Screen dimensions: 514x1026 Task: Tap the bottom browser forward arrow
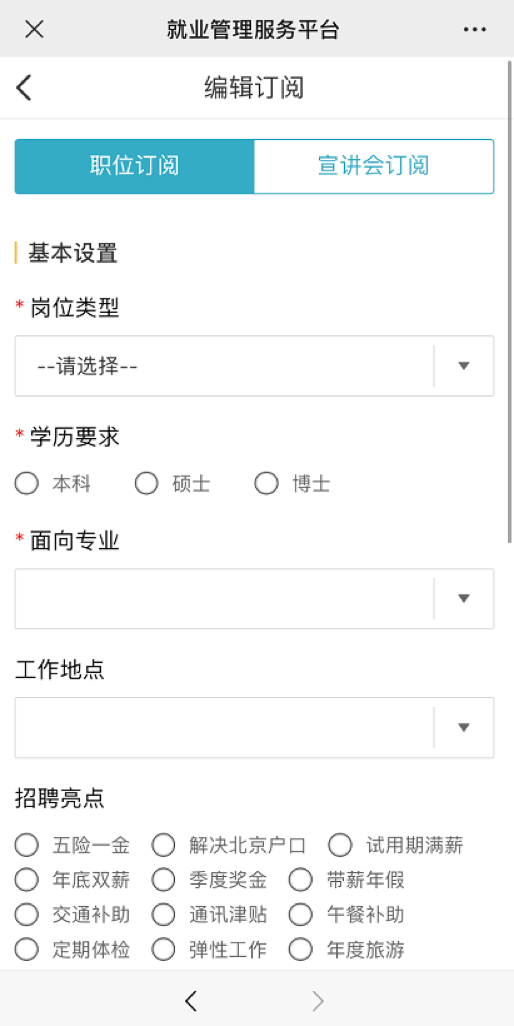318,1000
